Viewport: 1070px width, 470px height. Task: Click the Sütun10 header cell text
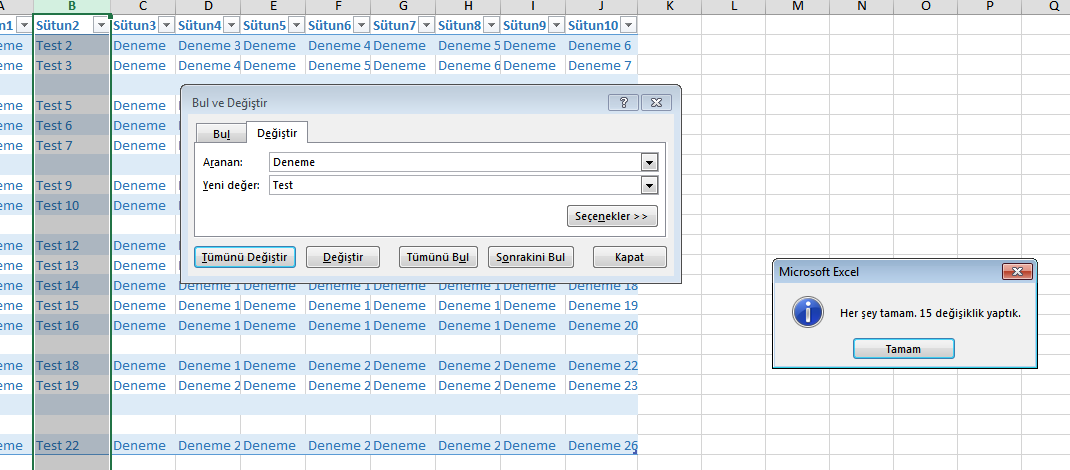point(593,25)
